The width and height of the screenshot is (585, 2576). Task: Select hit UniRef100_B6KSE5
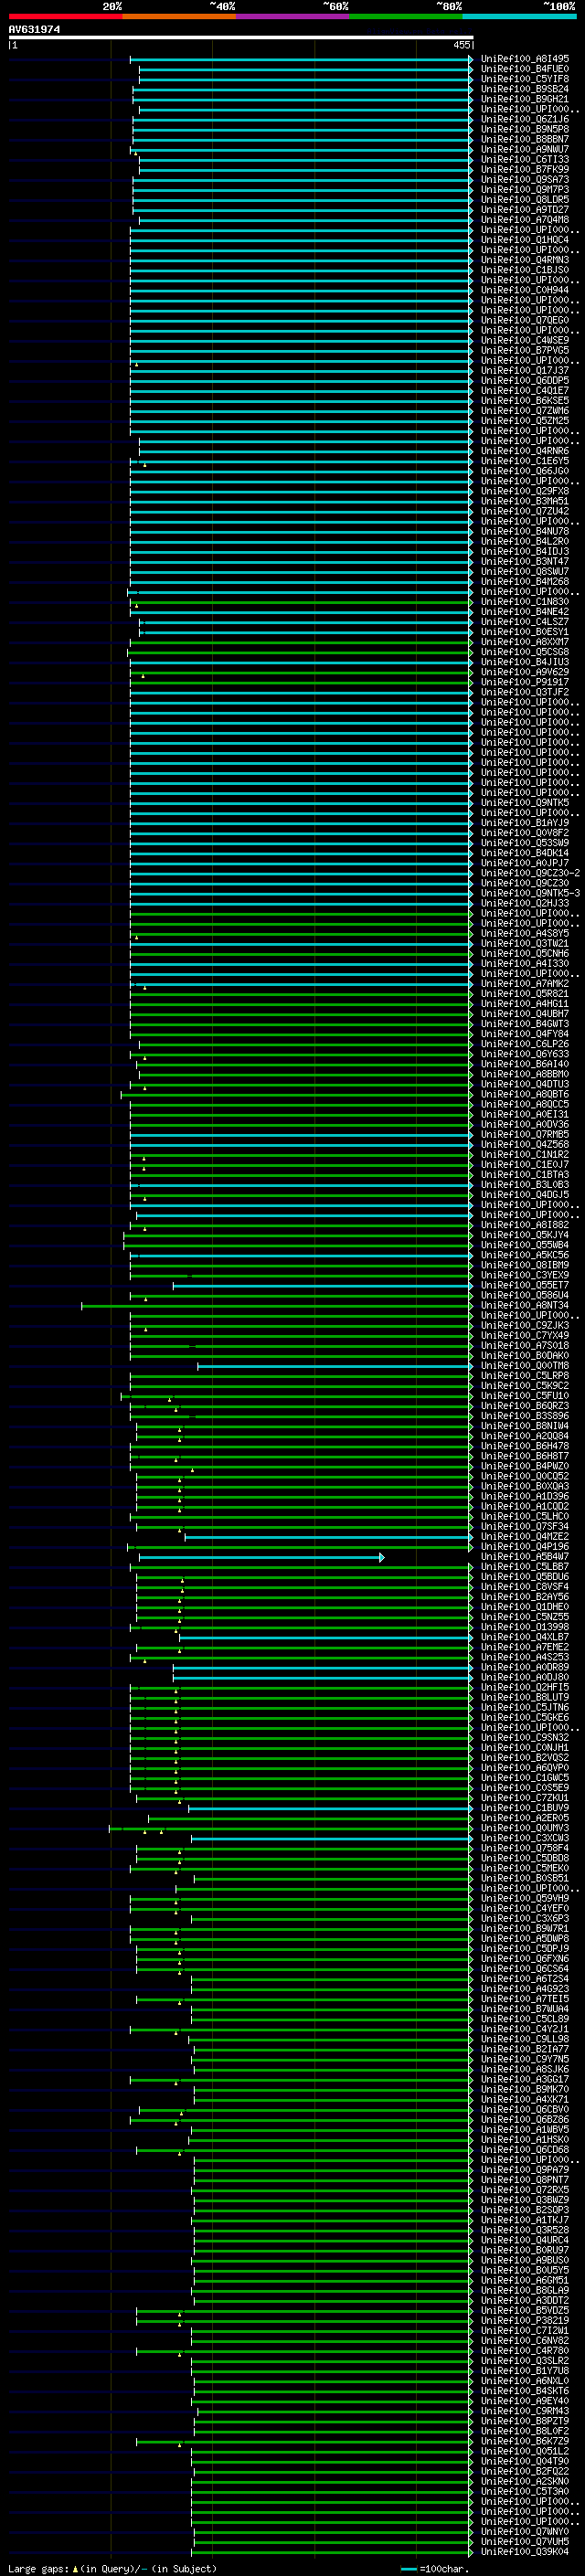click(x=525, y=401)
